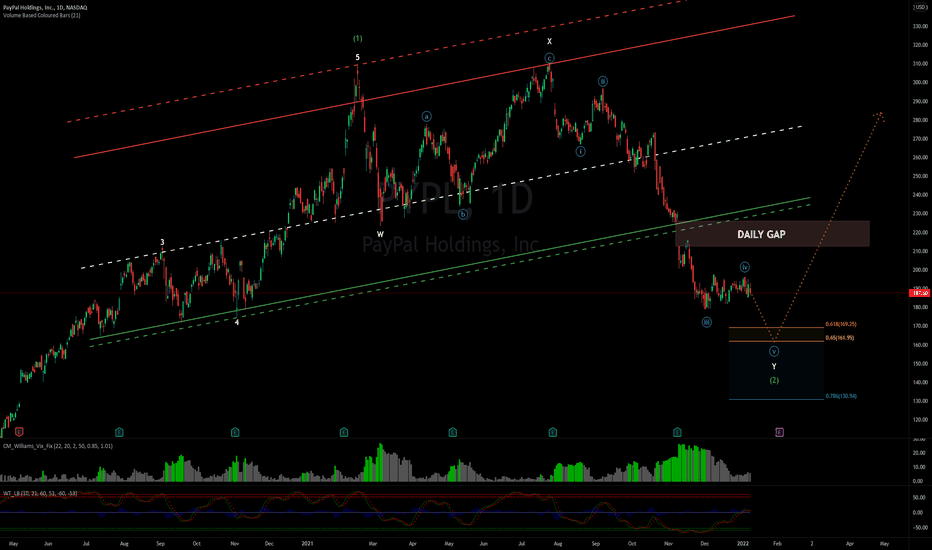Select the 'DAILY GAP' rectangle
The width and height of the screenshot is (932, 550).
772,234
